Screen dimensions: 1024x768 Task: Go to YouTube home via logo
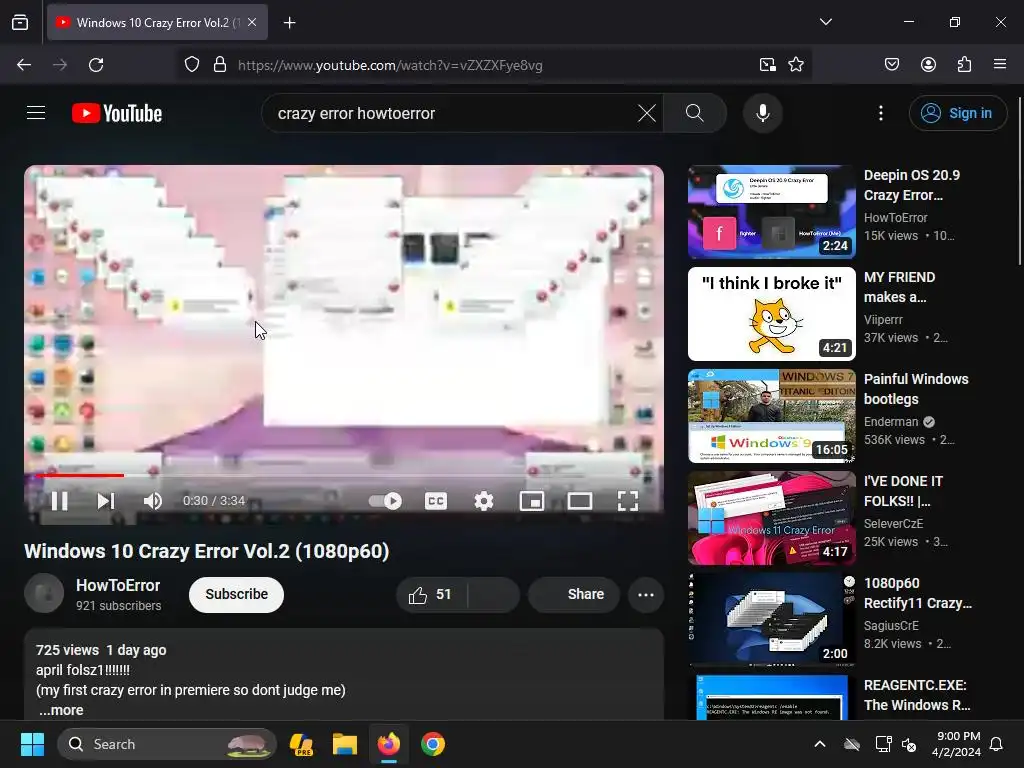tap(117, 113)
